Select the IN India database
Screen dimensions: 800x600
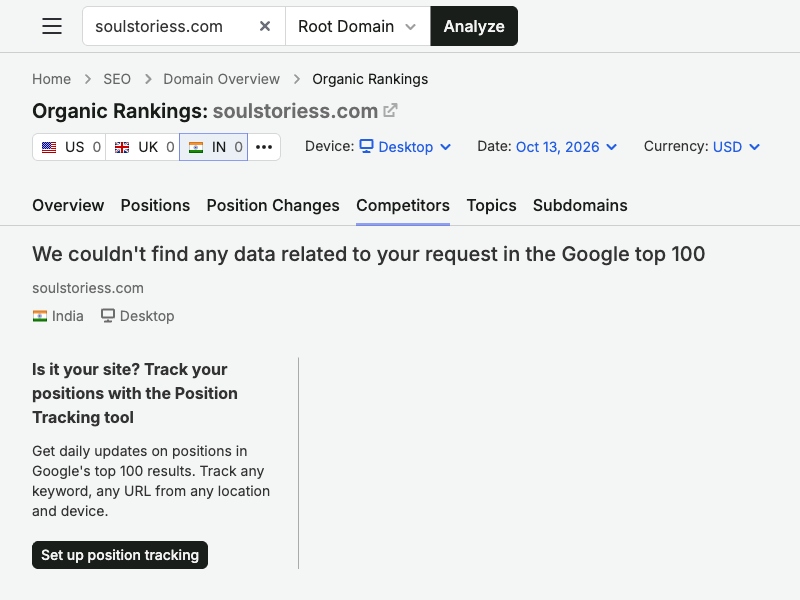click(214, 147)
